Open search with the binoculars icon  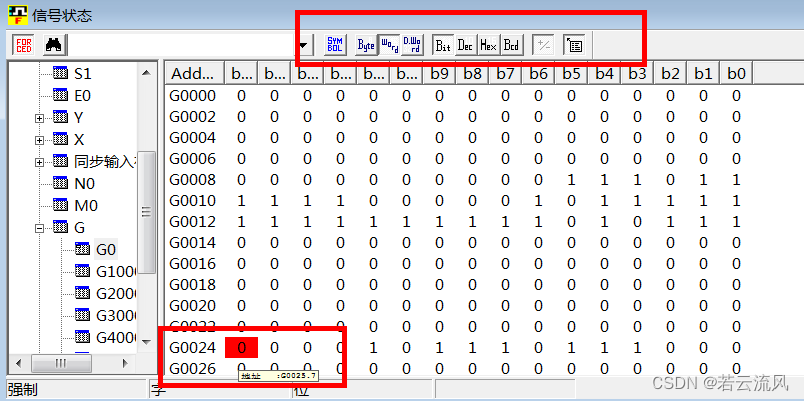point(53,45)
